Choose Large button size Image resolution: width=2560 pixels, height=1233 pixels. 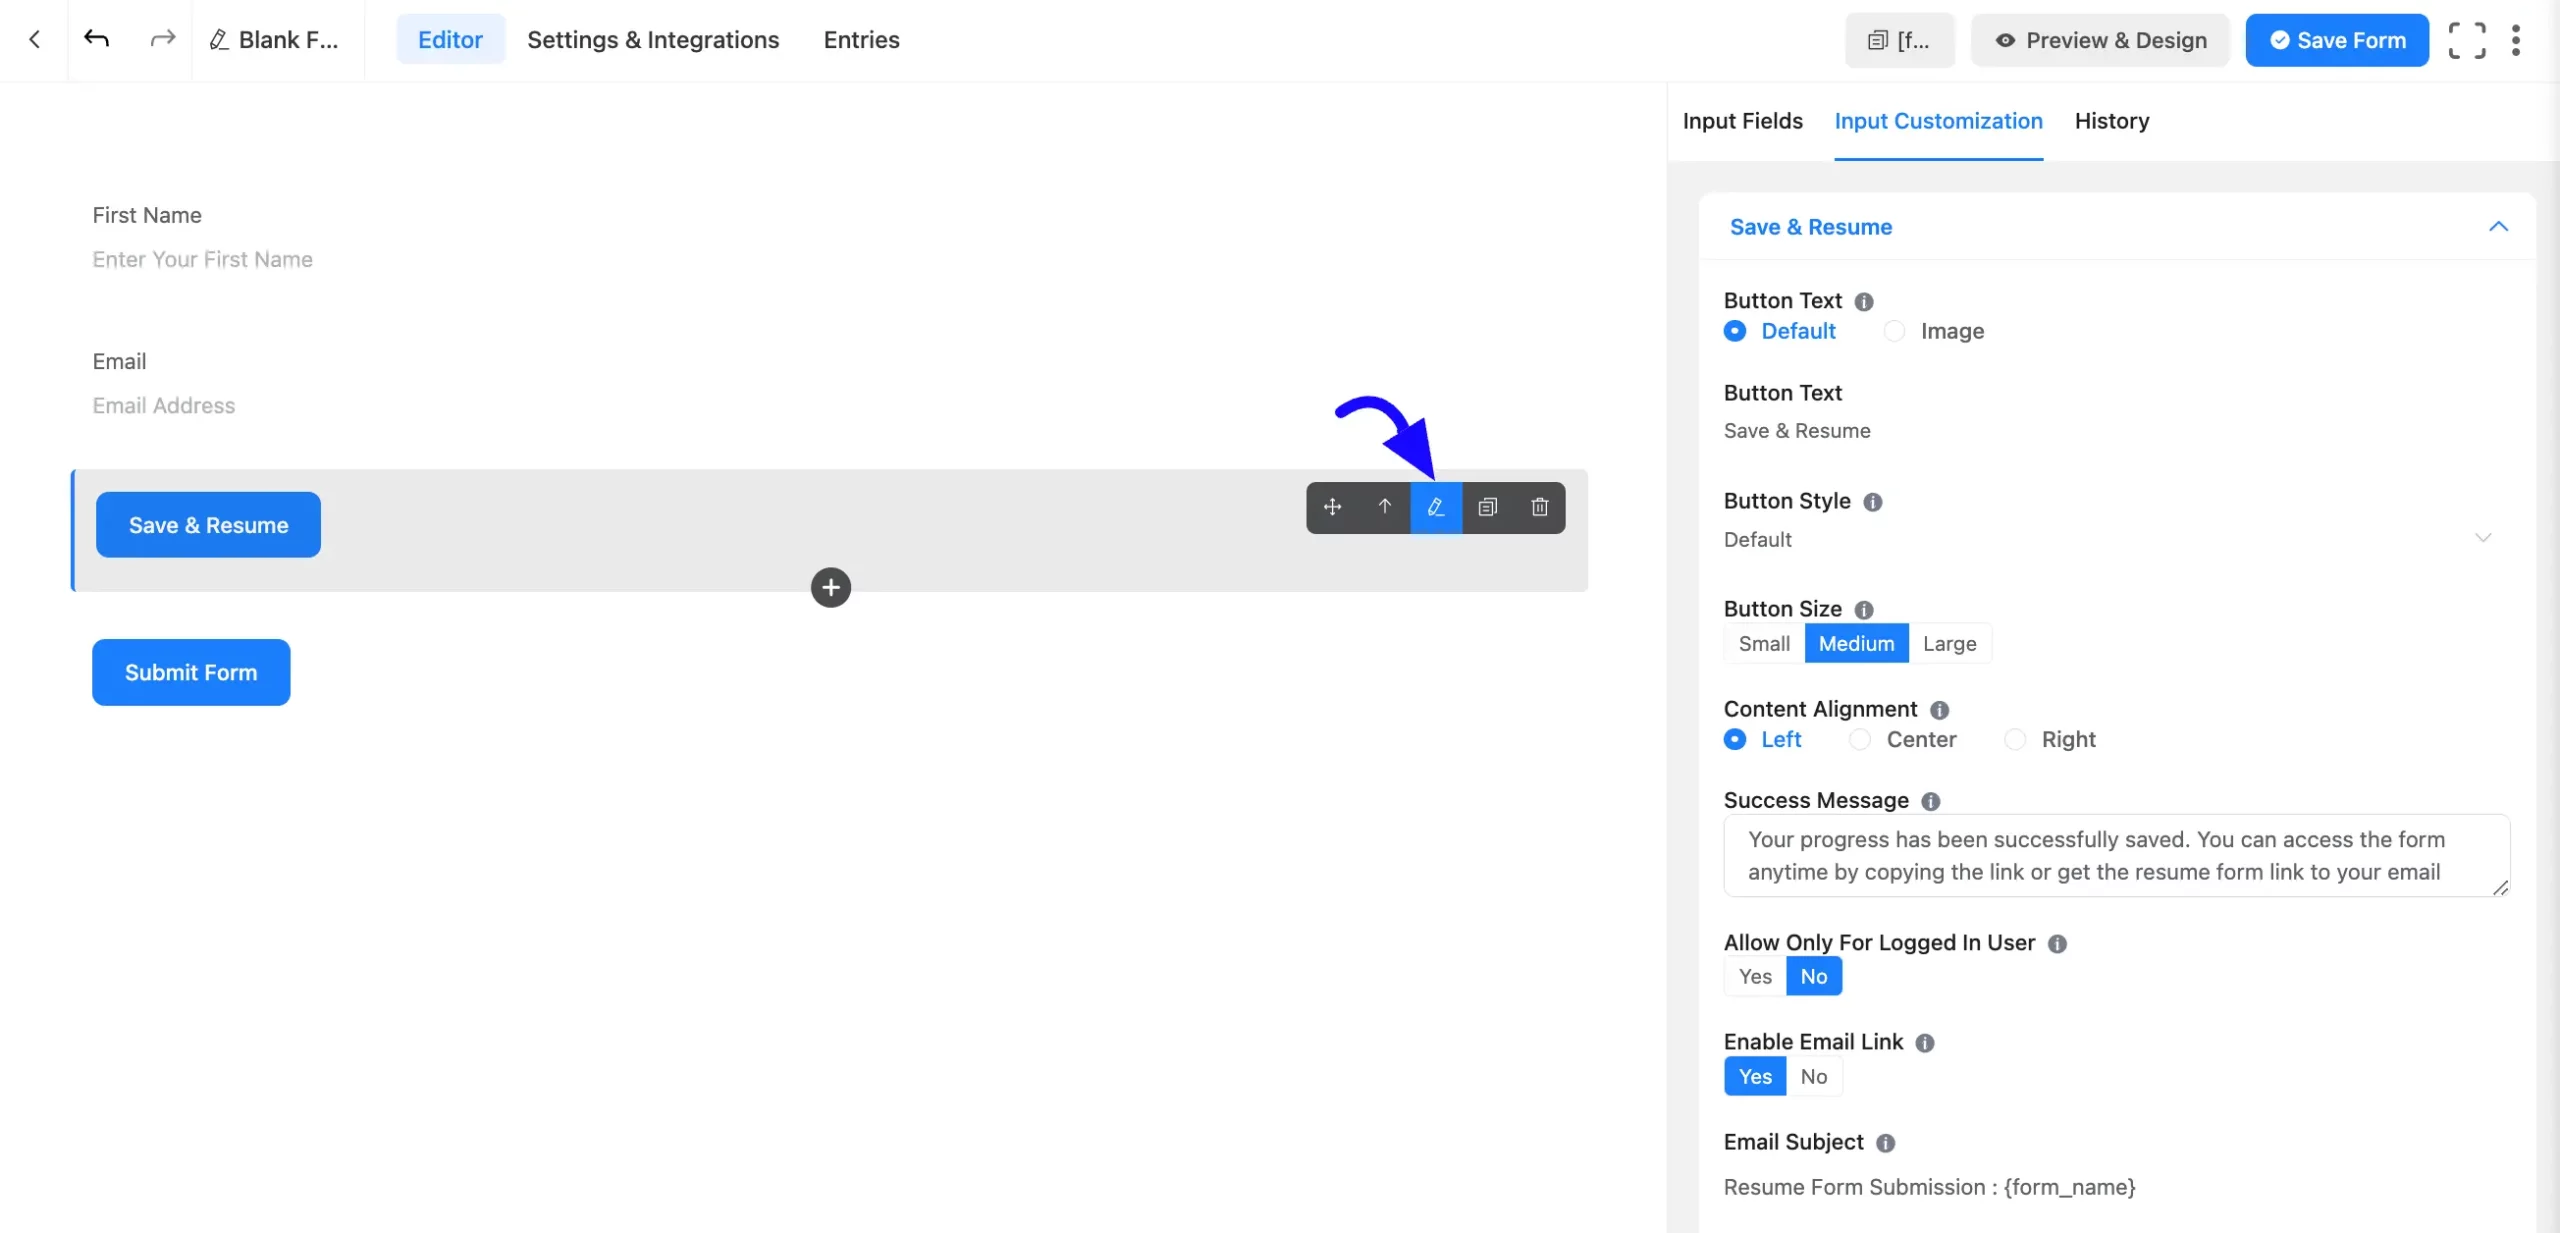(1950, 643)
